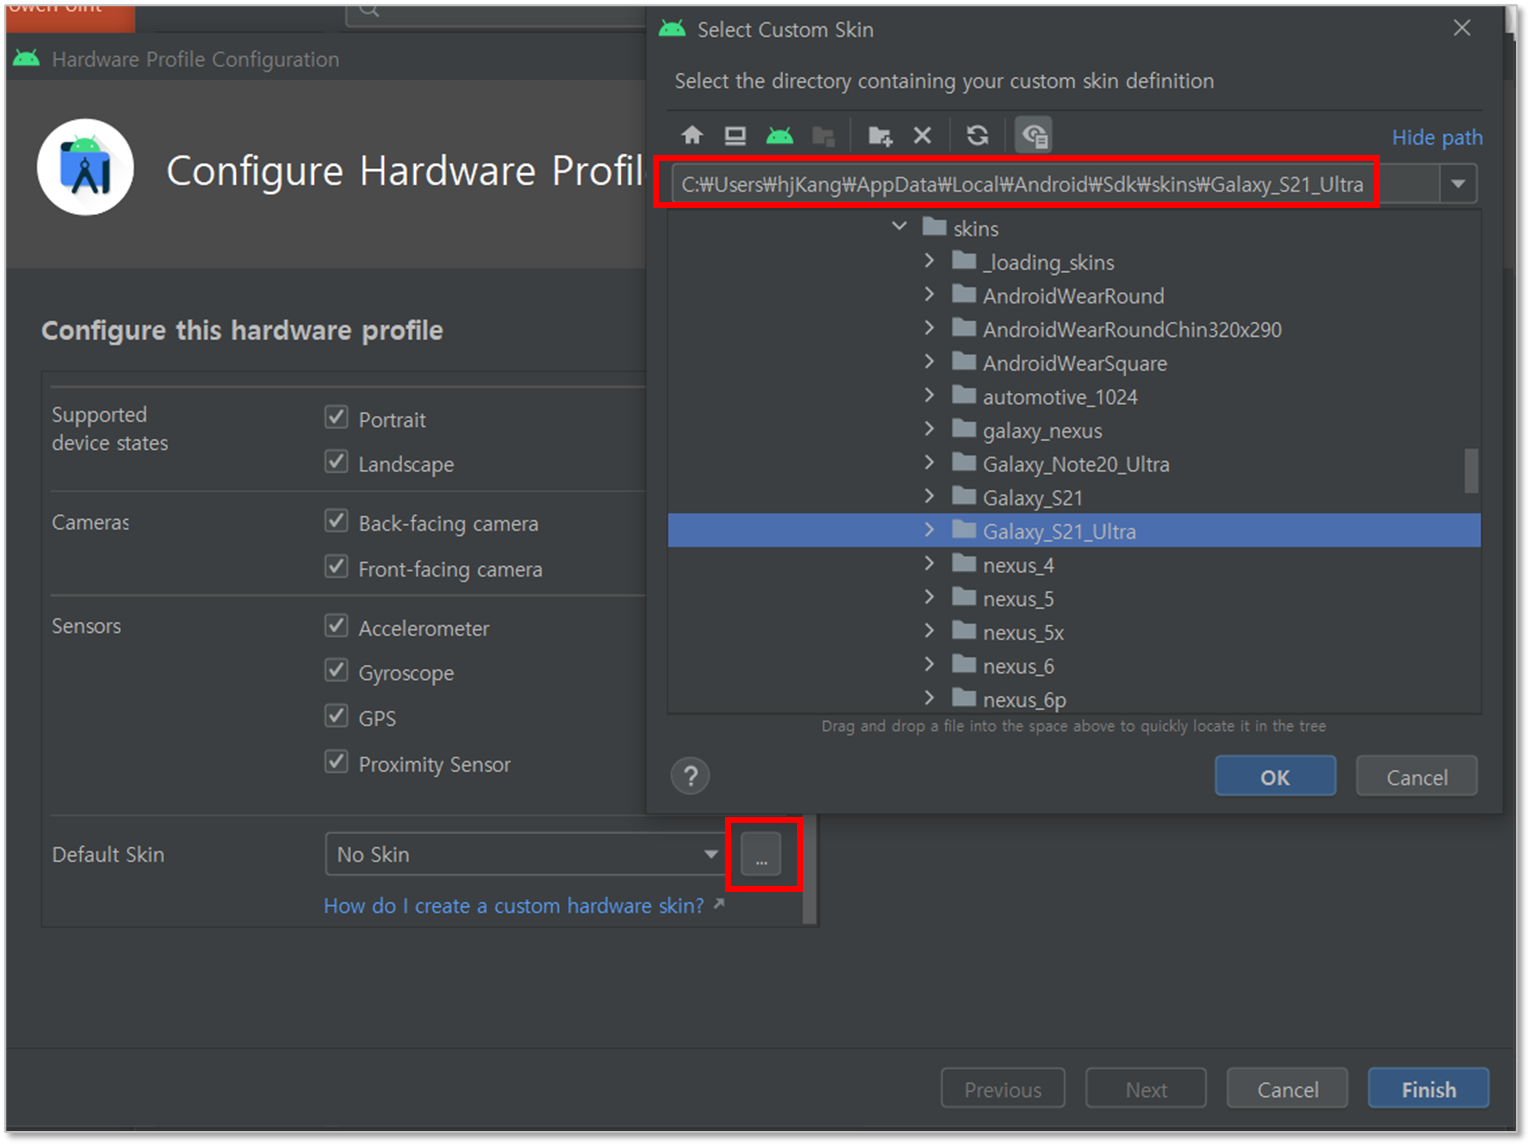This screenshot has width=1531, height=1146.
Task: Uncheck the Proximity Sensor
Action: (336, 762)
